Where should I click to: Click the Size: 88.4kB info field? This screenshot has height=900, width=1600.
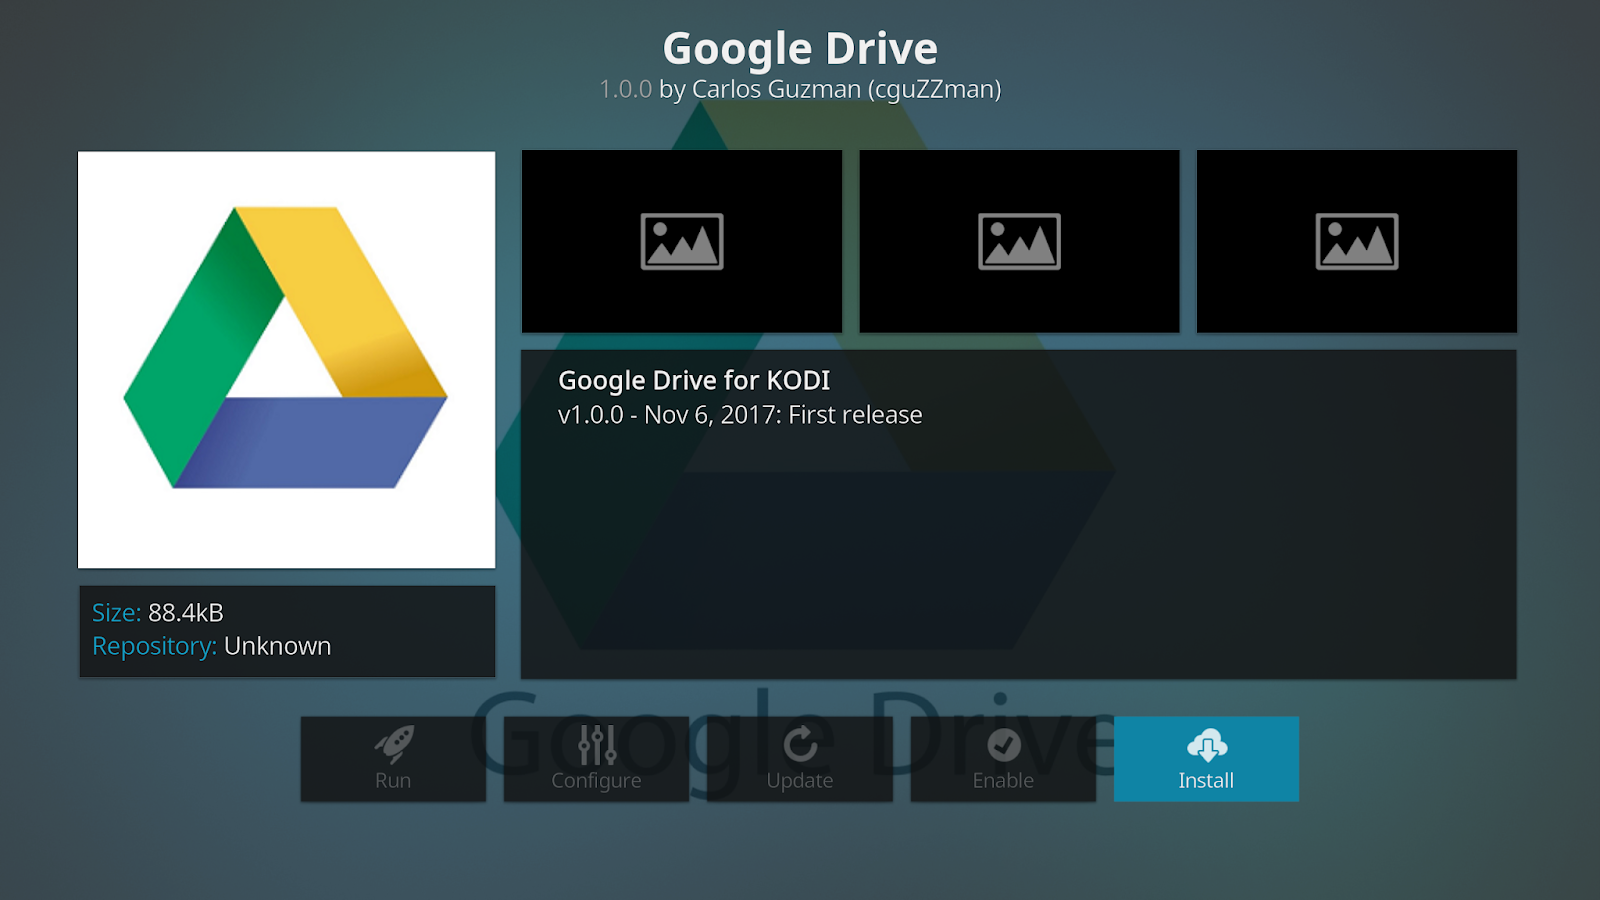coord(158,612)
